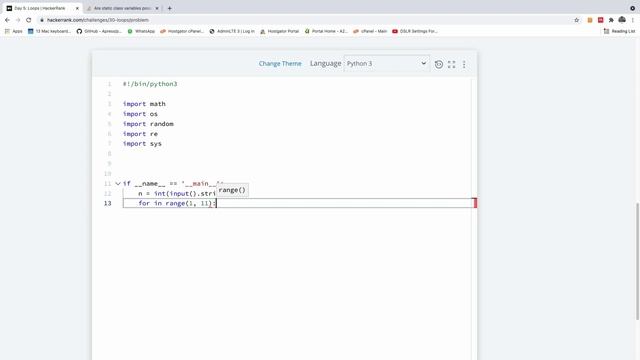Click 'import re' on line 6
This screenshot has height=360, width=640.
click(x=140, y=134)
